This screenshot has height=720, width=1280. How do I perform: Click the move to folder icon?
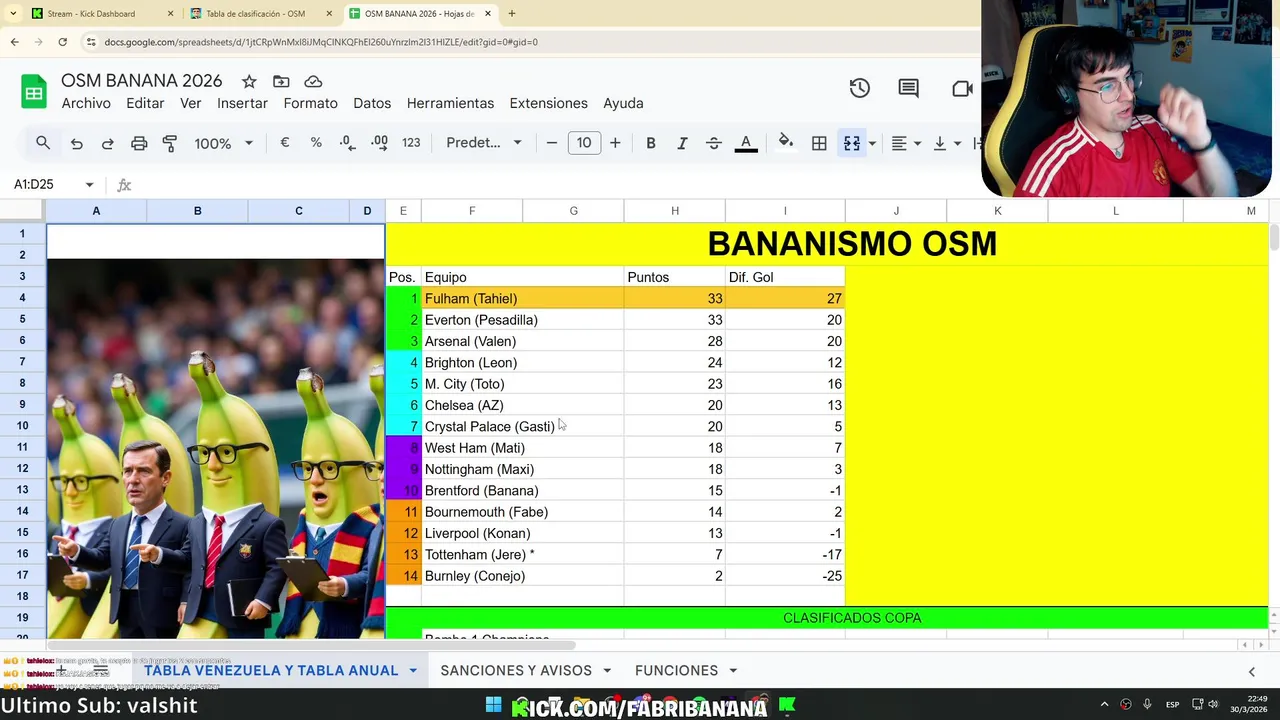(x=281, y=81)
